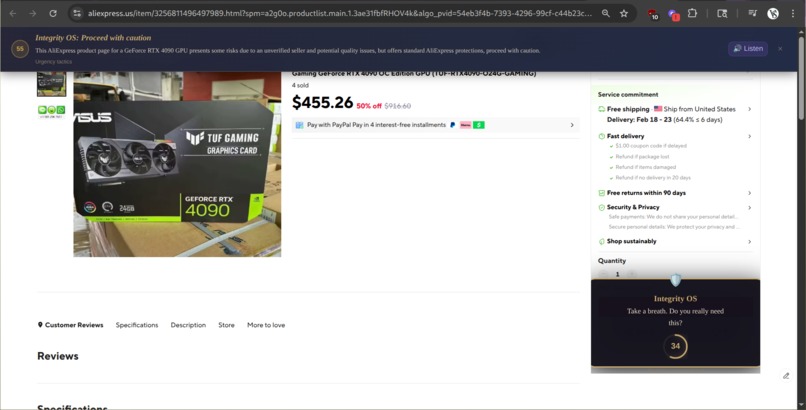806x410 pixels.
Task: Switch to the Specifications tab
Action: [137, 325]
